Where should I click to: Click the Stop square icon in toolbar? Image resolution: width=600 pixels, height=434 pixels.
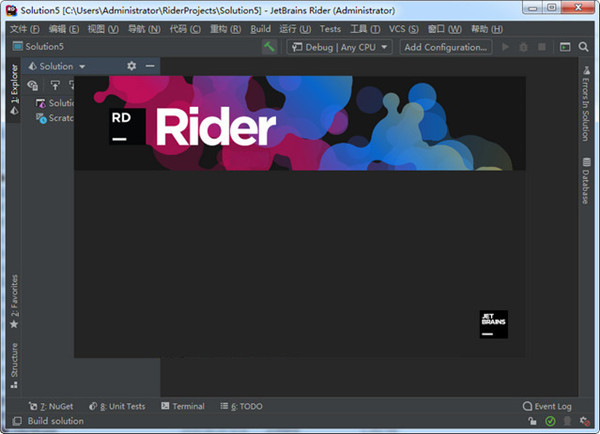click(x=542, y=47)
